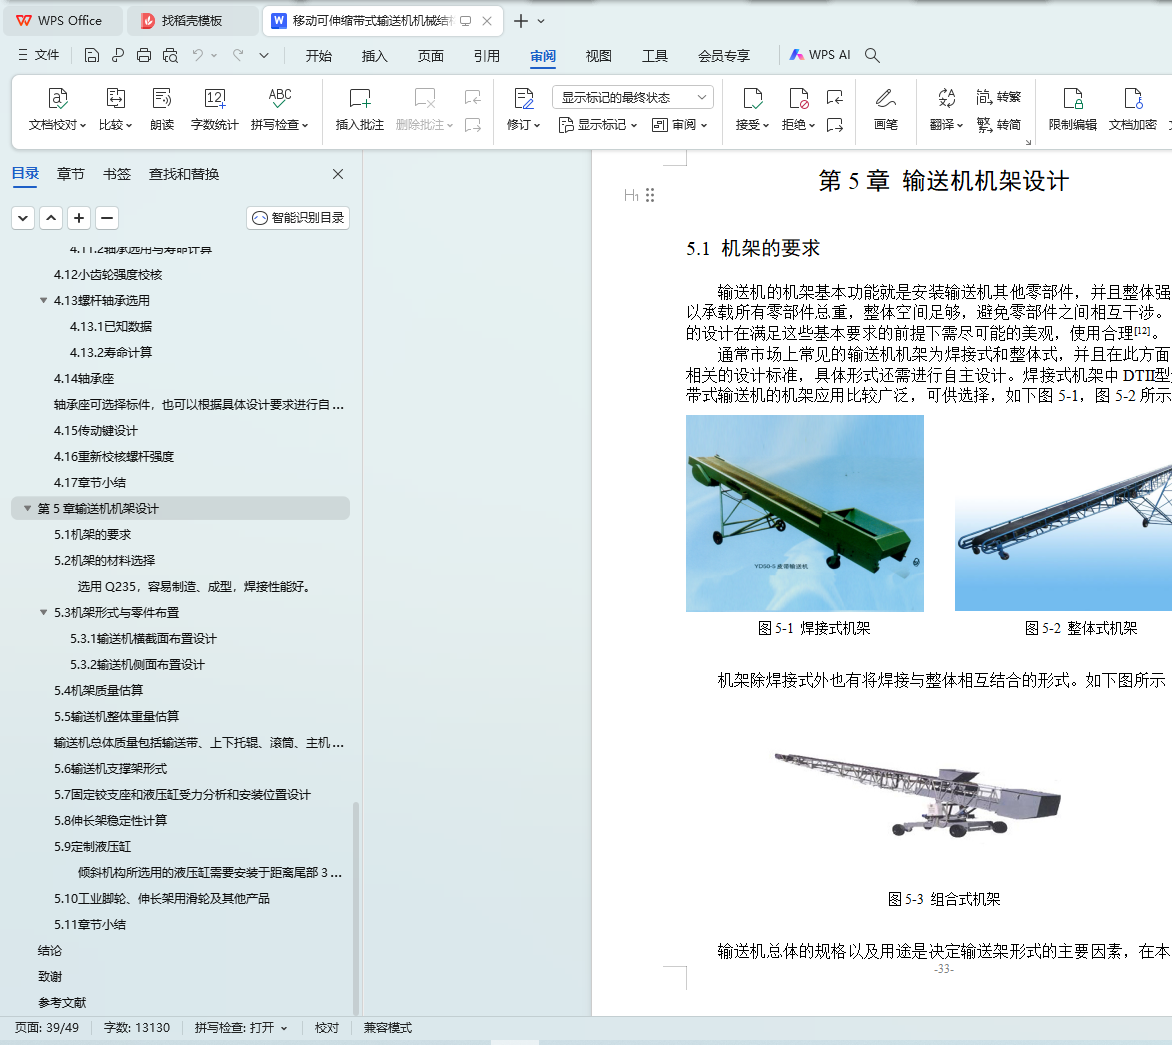Click 页面: 39/49 in status bar
This screenshot has width=1172, height=1045.
point(46,1028)
